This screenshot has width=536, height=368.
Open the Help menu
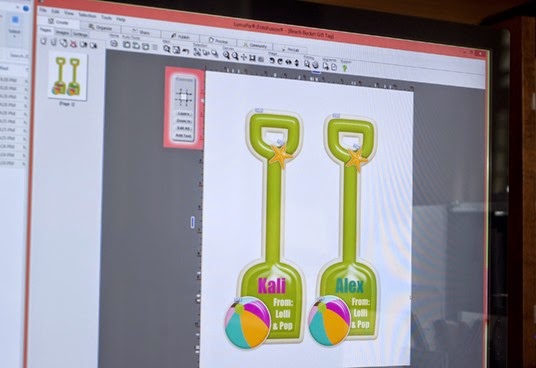[121, 19]
